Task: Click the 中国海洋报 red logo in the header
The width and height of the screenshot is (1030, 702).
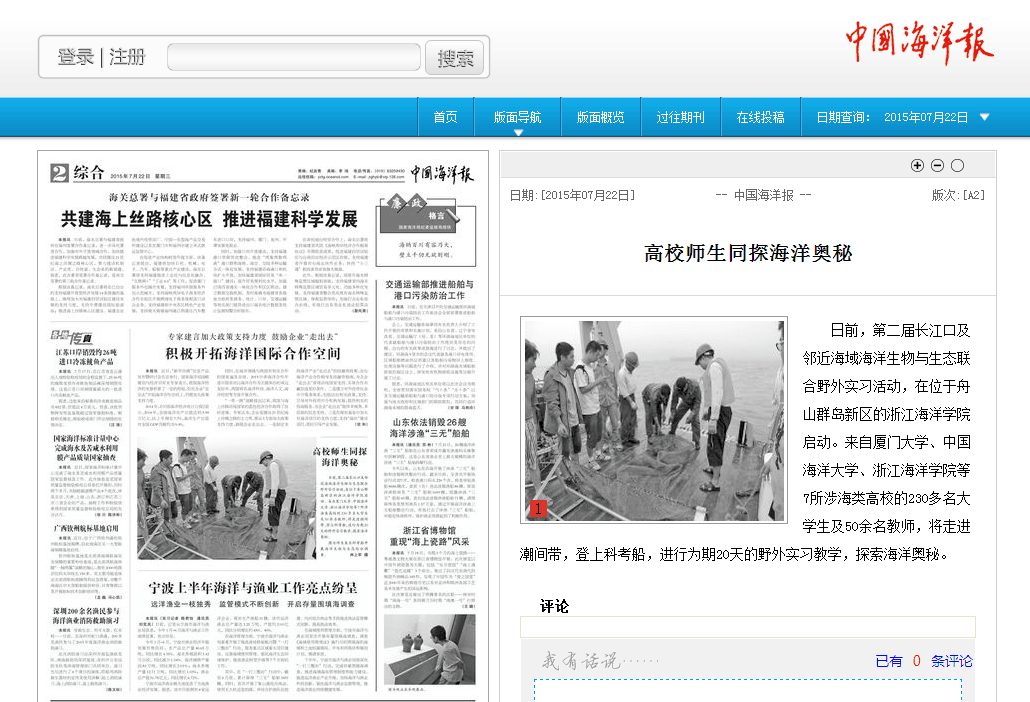Action: [x=920, y=42]
